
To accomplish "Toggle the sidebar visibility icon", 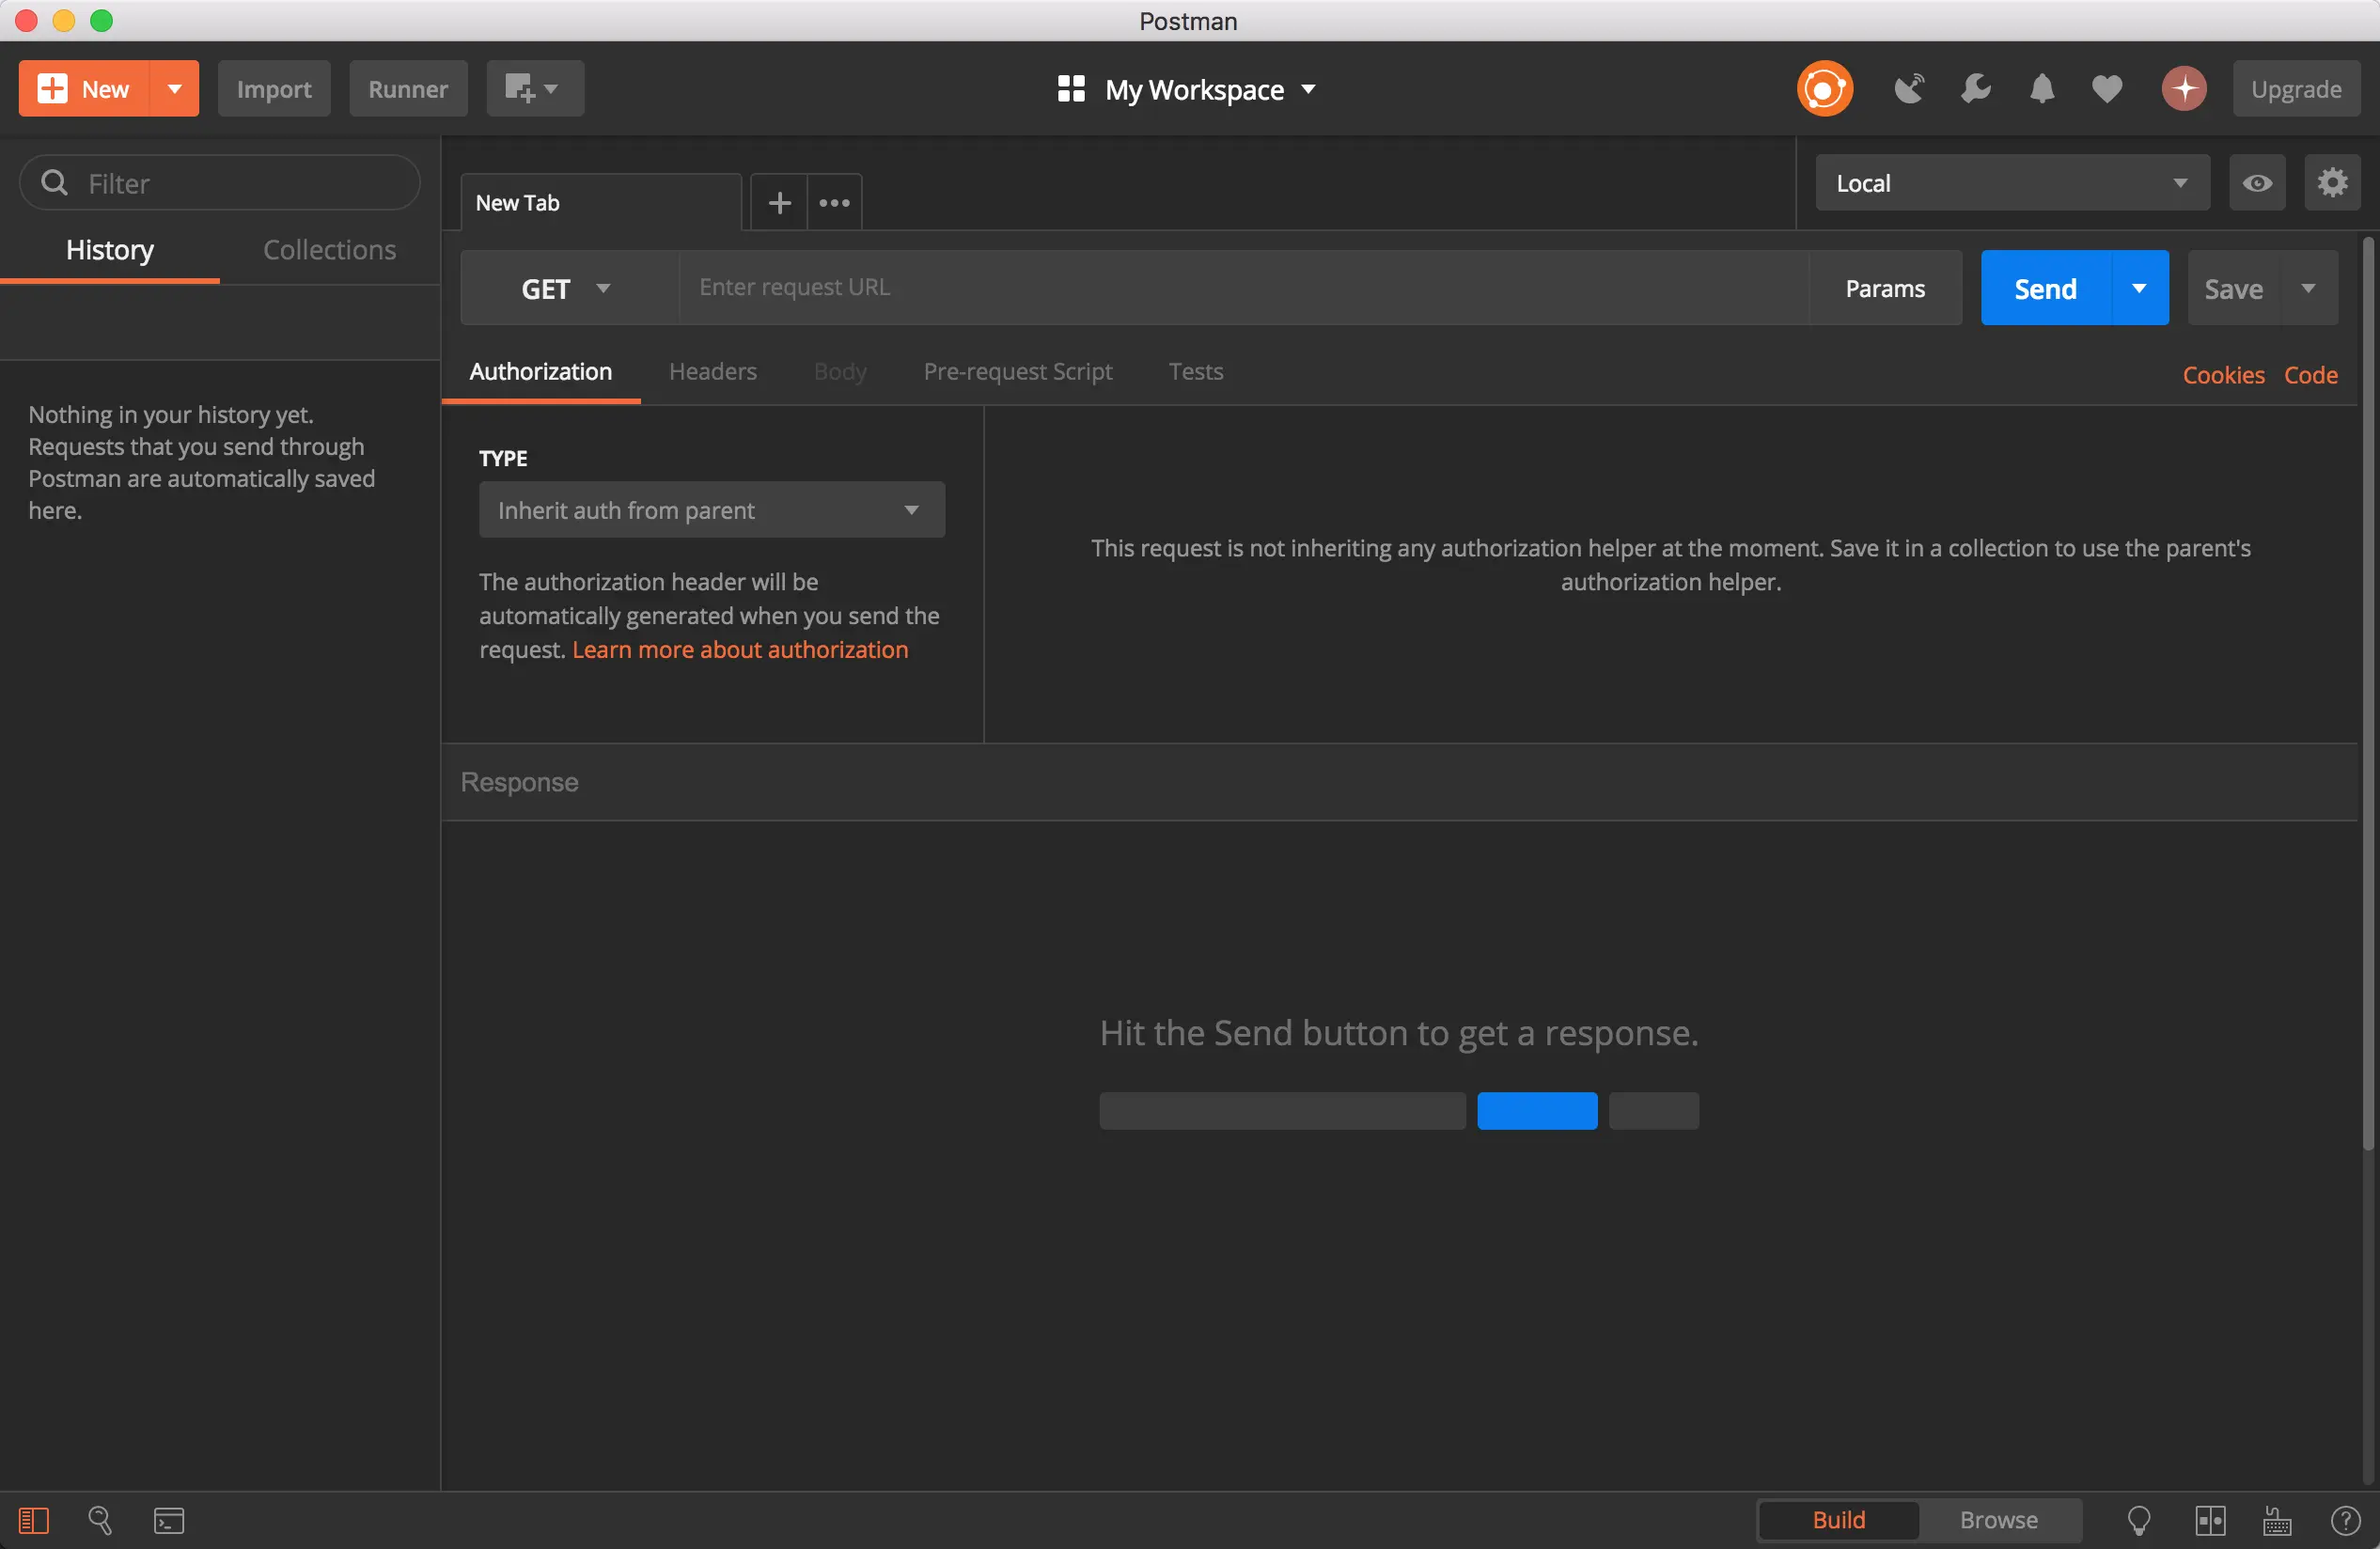I will [33, 1520].
